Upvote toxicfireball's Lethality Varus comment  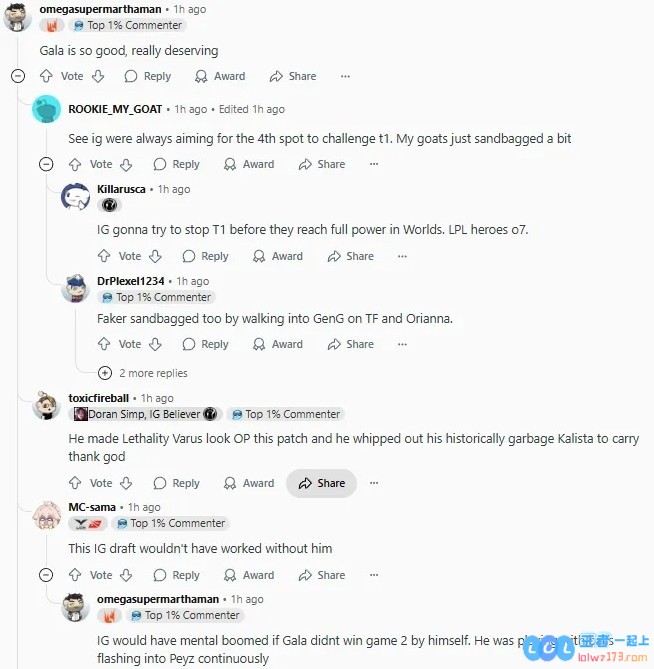75,483
